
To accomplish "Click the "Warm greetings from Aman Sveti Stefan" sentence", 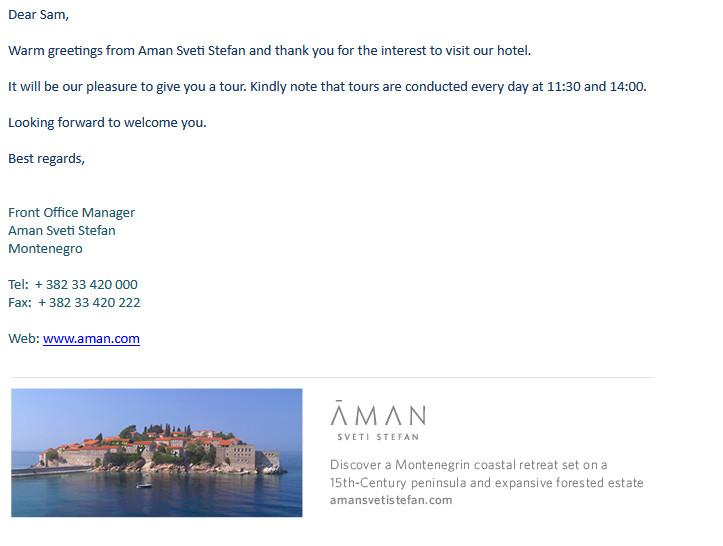I will [x=139, y=51].
